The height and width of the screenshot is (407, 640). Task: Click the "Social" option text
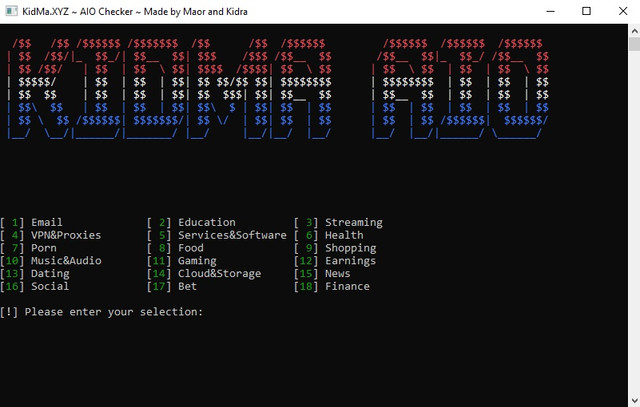50,286
